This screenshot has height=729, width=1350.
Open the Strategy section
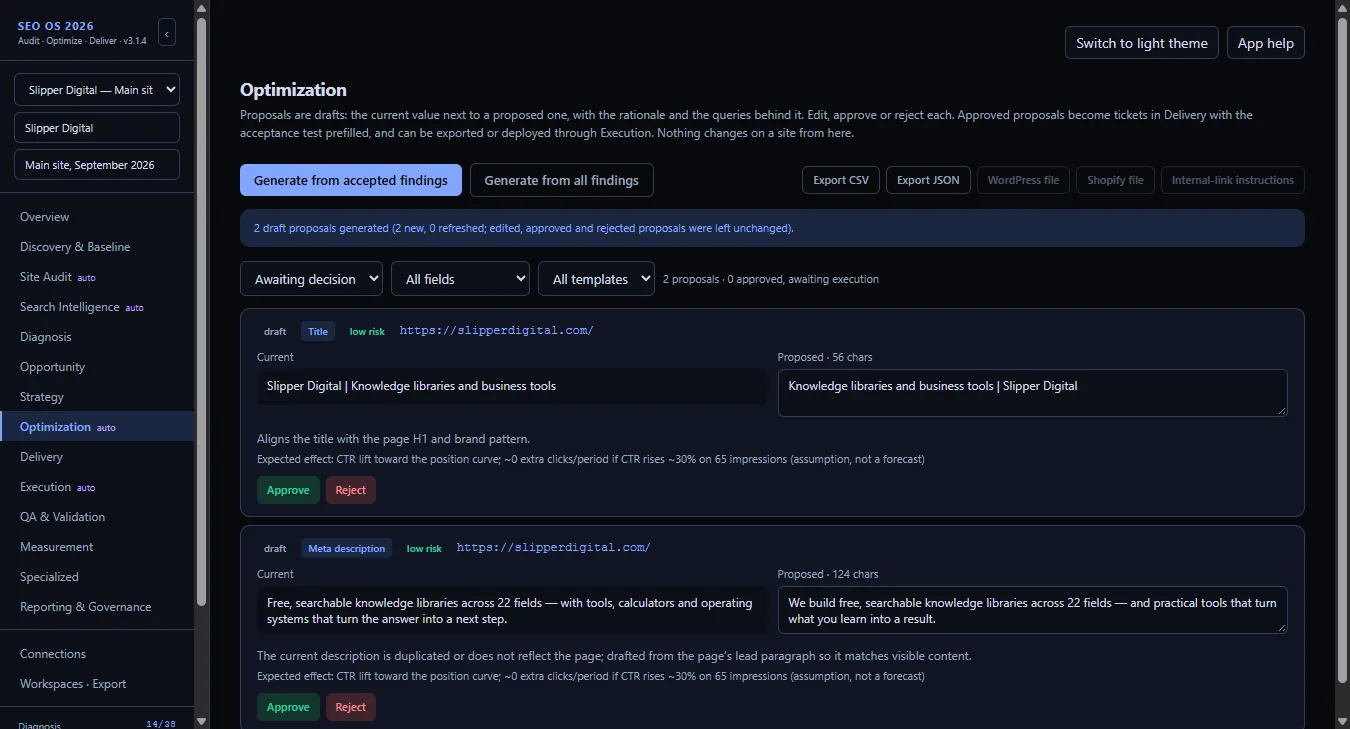pyautogui.click(x=97, y=397)
